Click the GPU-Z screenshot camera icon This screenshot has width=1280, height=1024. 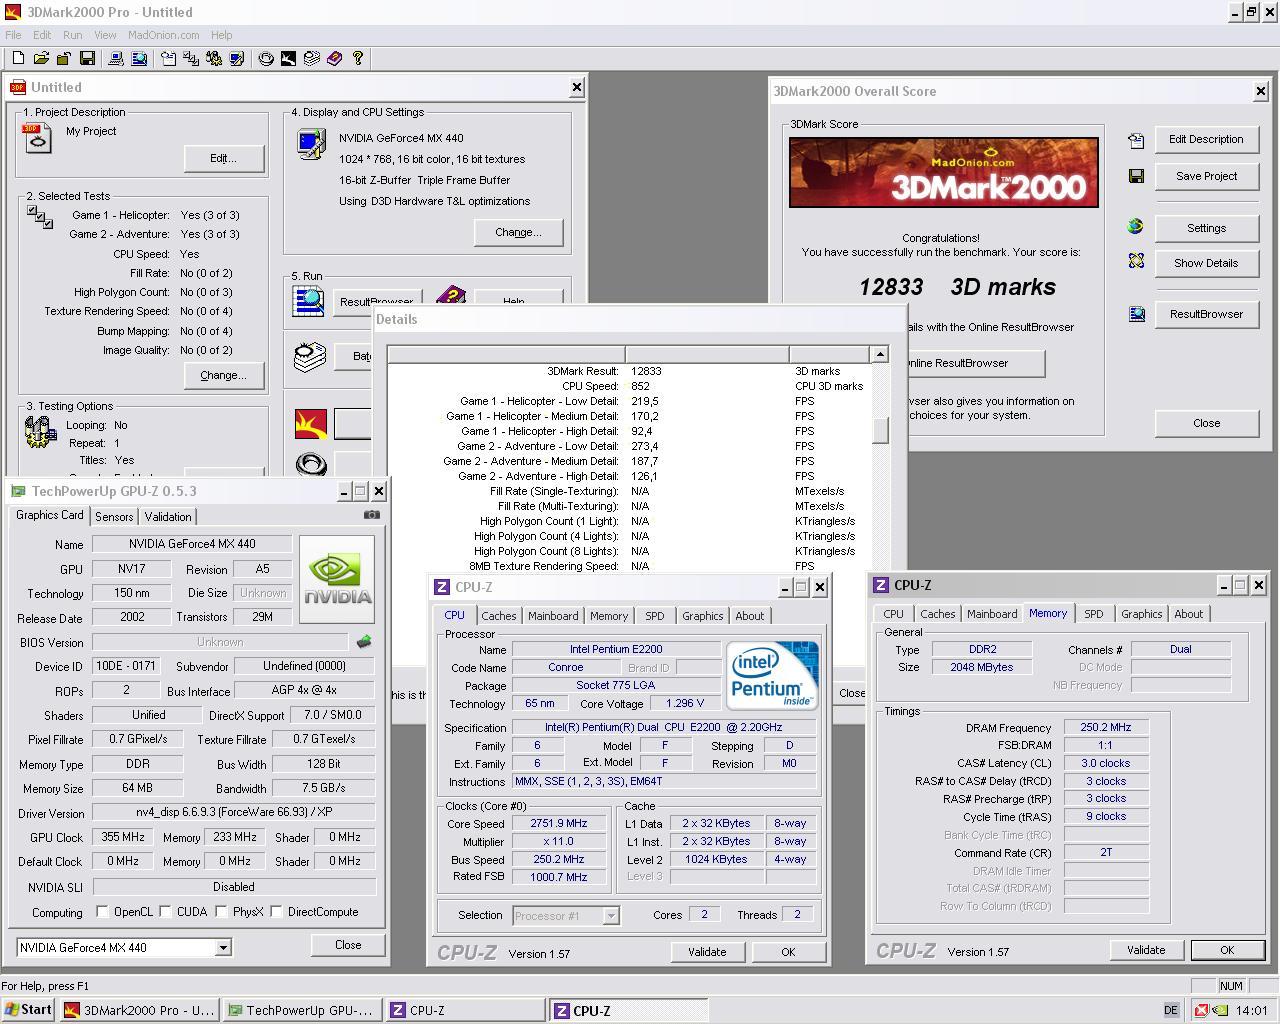point(372,515)
